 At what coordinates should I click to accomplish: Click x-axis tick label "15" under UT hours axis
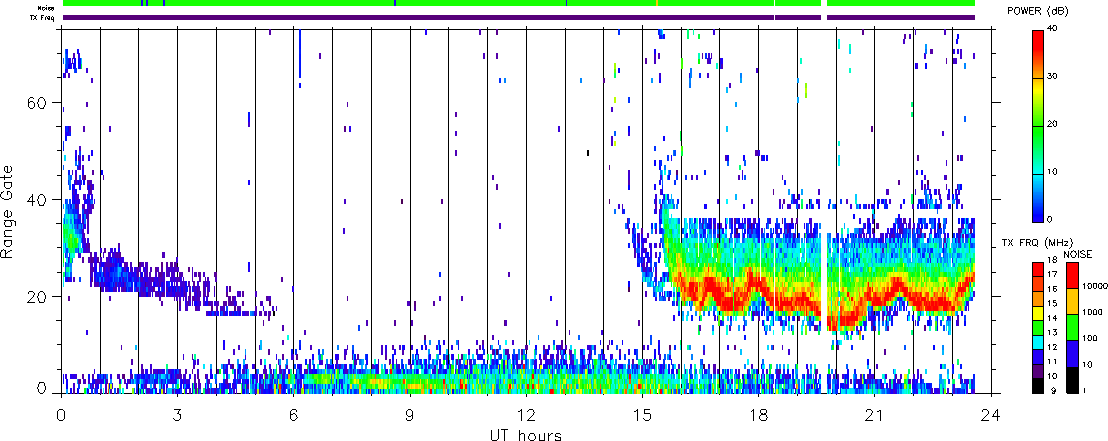click(x=642, y=413)
